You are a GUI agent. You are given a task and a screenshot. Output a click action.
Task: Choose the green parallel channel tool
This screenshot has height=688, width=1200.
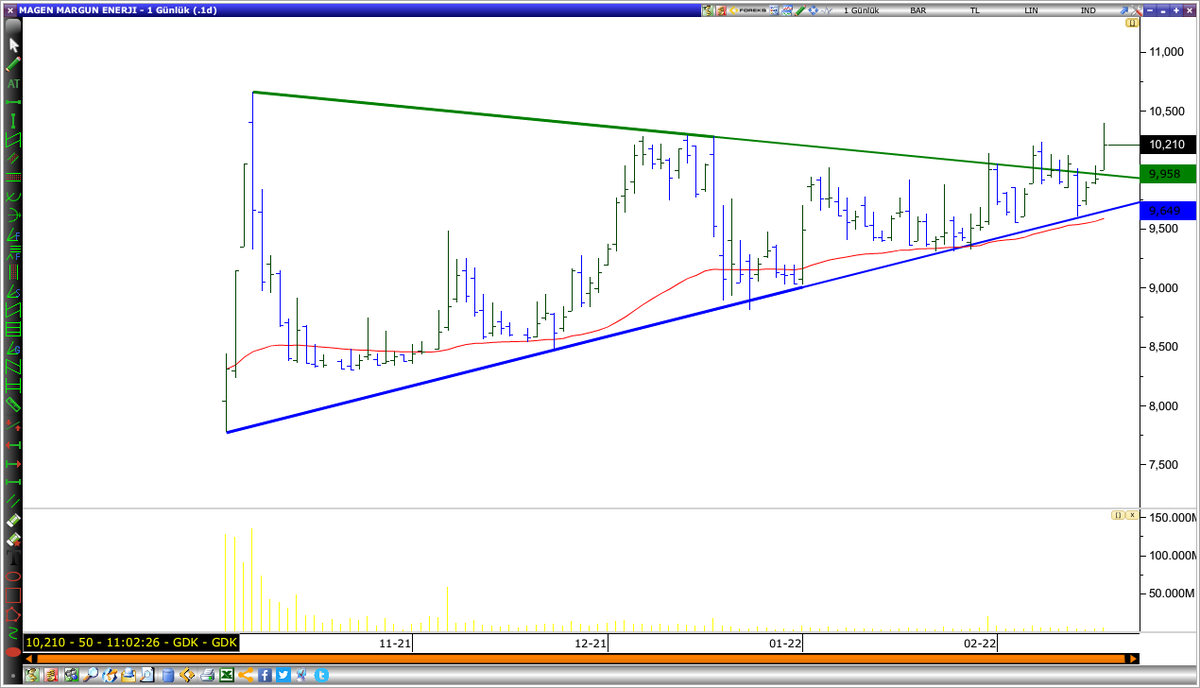click(14, 140)
